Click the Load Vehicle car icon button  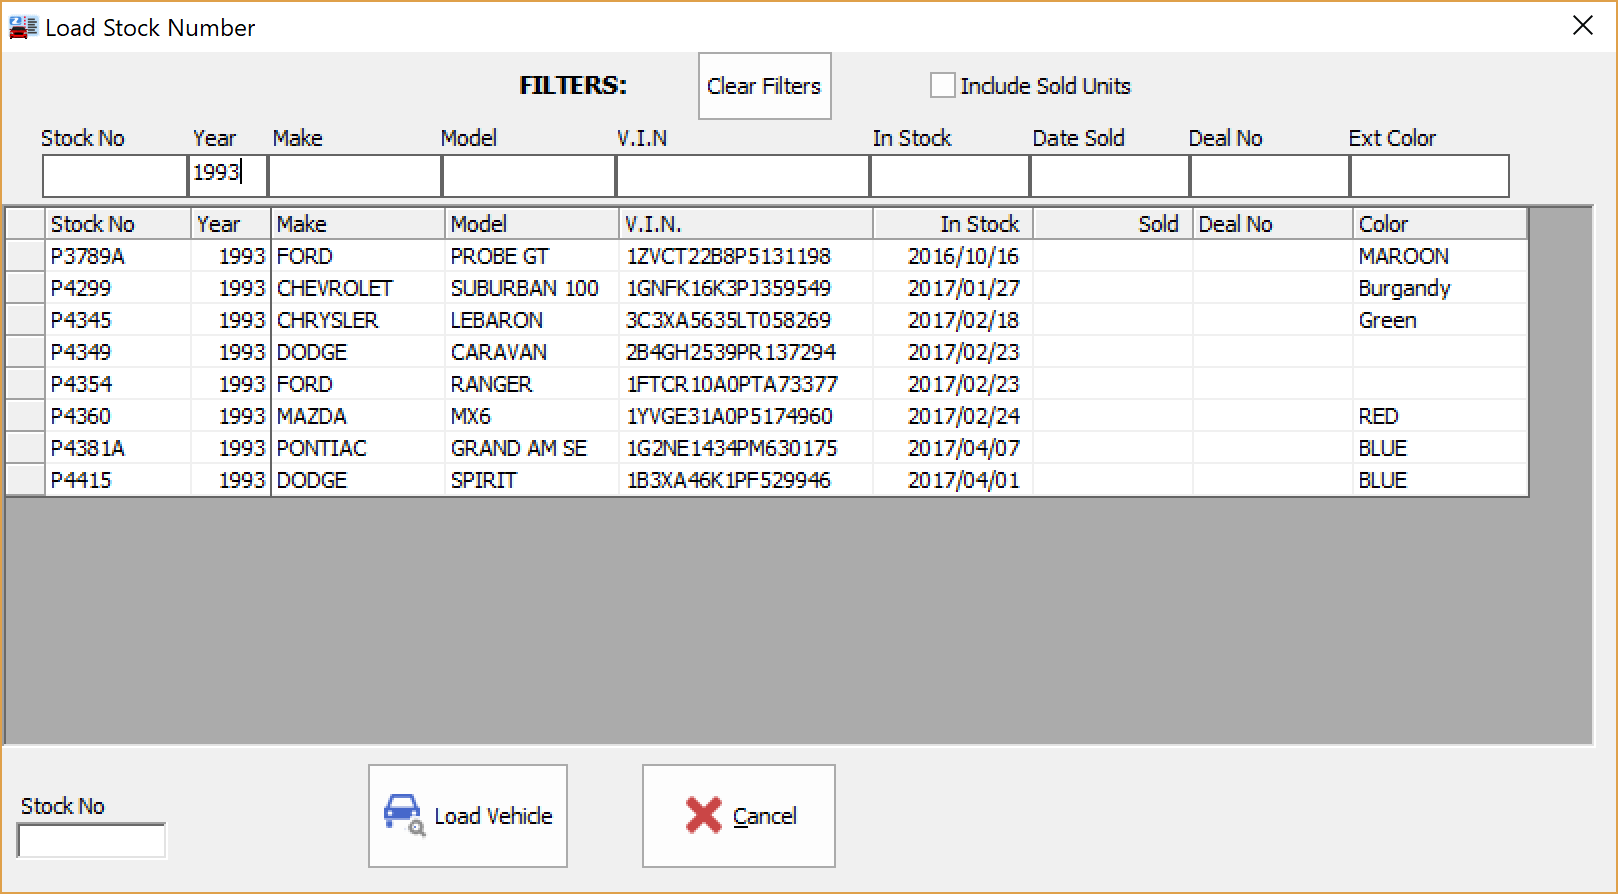(x=467, y=816)
